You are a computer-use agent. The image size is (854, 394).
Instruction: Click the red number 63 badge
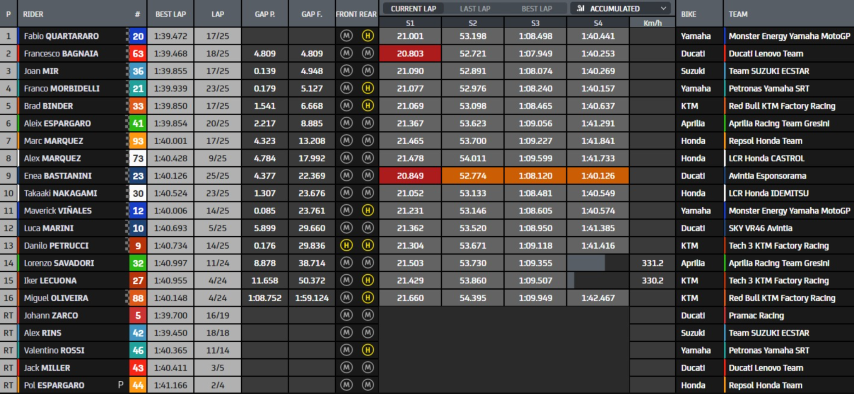(x=138, y=53)
